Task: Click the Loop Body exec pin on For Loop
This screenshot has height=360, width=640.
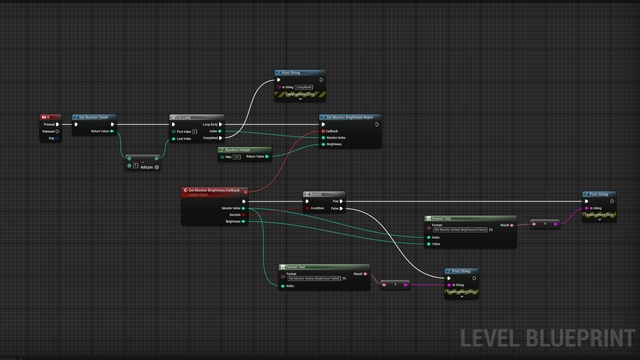Action: (220, 124)
